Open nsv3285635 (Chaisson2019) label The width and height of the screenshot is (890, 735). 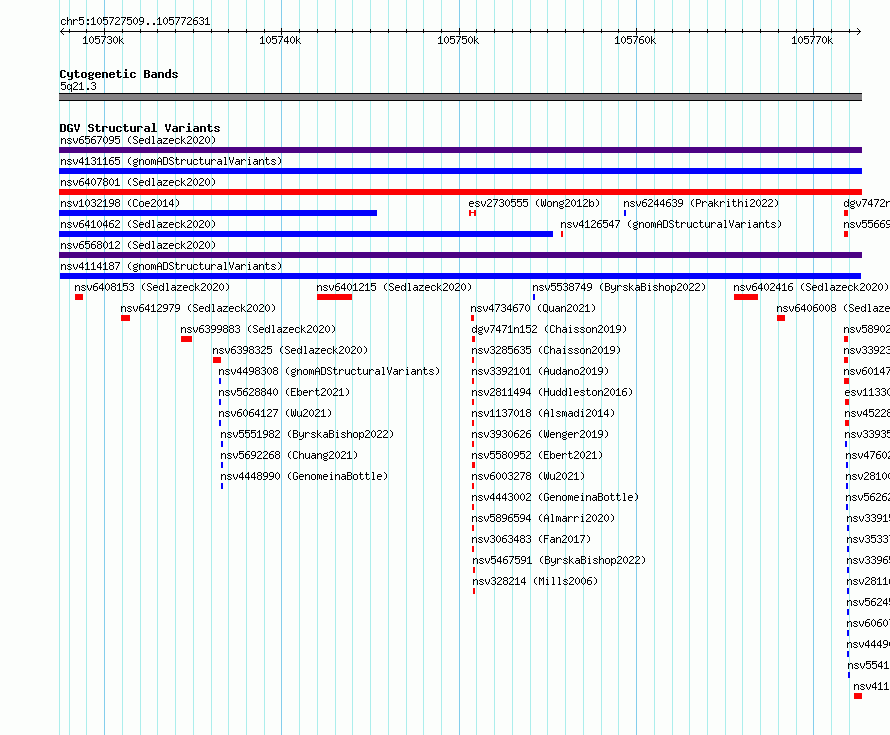click(x=546, y=350)
